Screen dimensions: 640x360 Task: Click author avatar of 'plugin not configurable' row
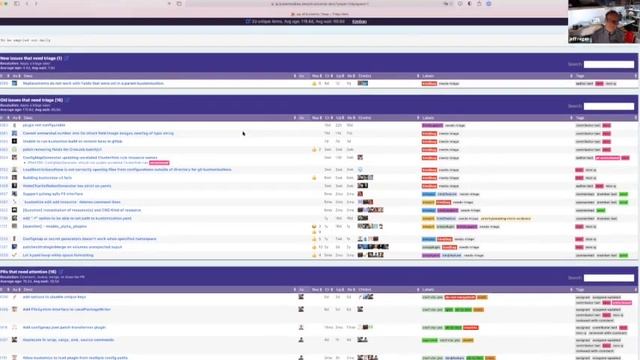click(x=14, y=125)
